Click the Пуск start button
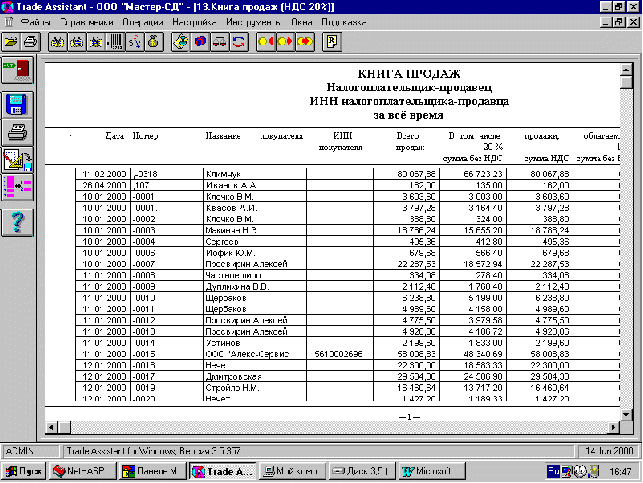 point(24,471)
